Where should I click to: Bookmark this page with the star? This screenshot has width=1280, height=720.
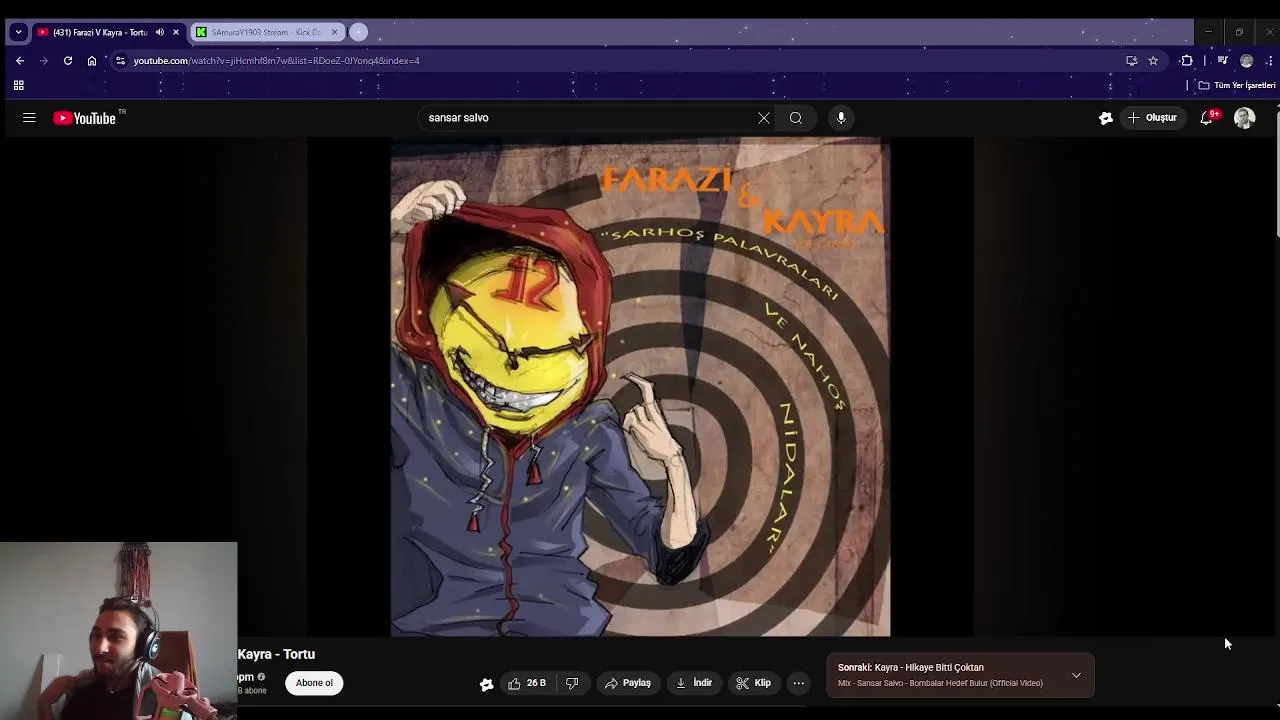click(x=1153, y=60)
